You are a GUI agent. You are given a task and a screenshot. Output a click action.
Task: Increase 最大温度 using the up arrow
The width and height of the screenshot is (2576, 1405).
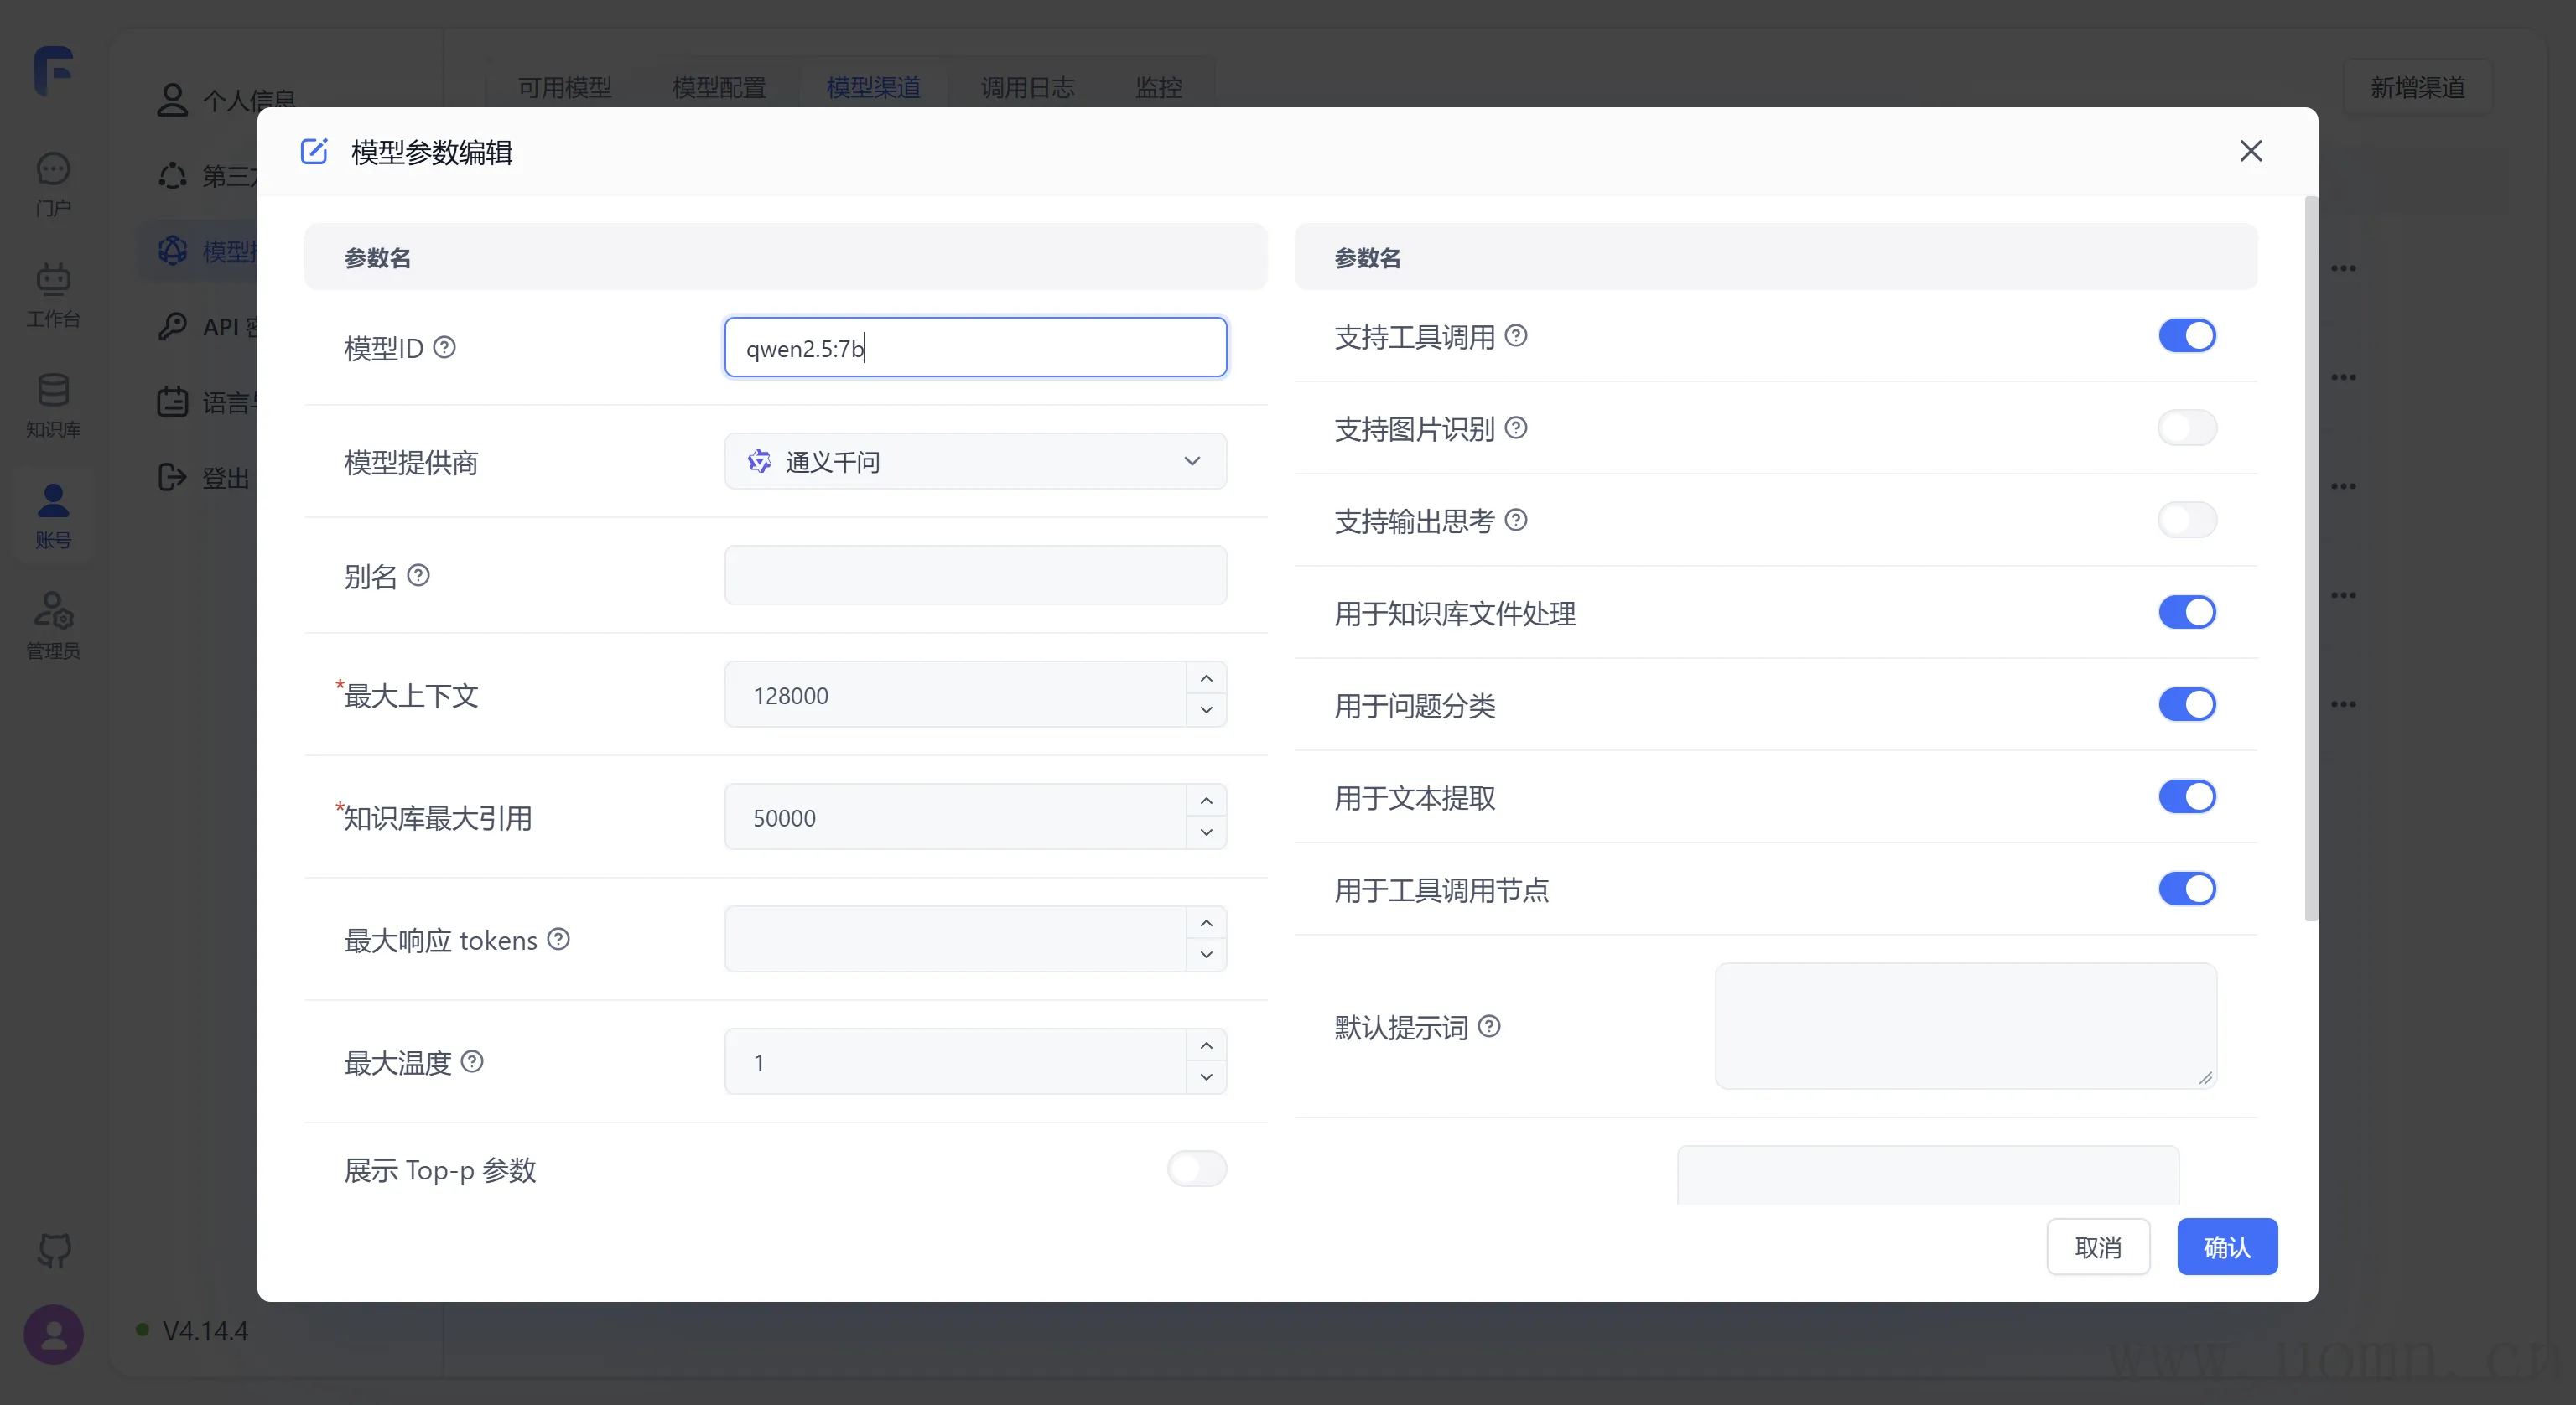(1206, 1046)
